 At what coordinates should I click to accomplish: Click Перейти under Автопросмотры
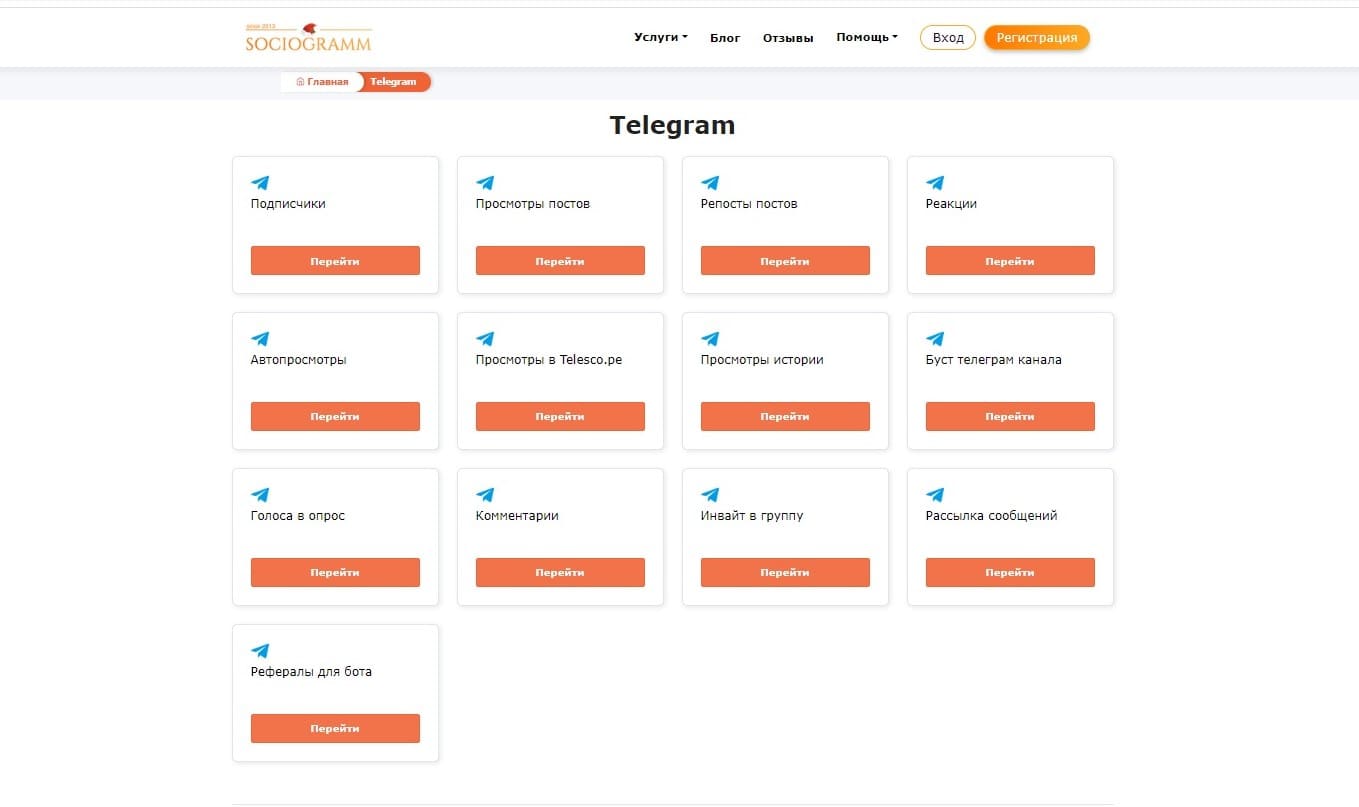click(335, 417)
